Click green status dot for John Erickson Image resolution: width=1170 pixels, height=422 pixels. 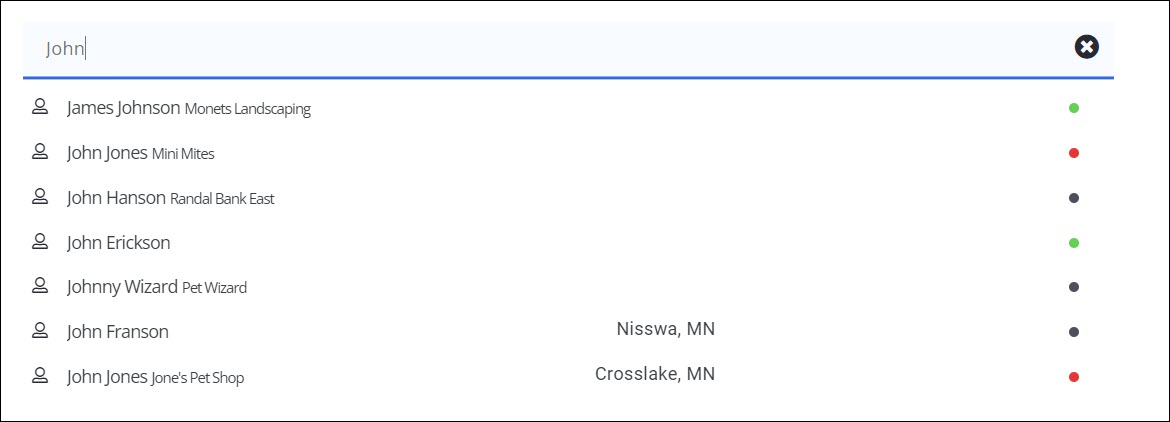coord(1074,243)
